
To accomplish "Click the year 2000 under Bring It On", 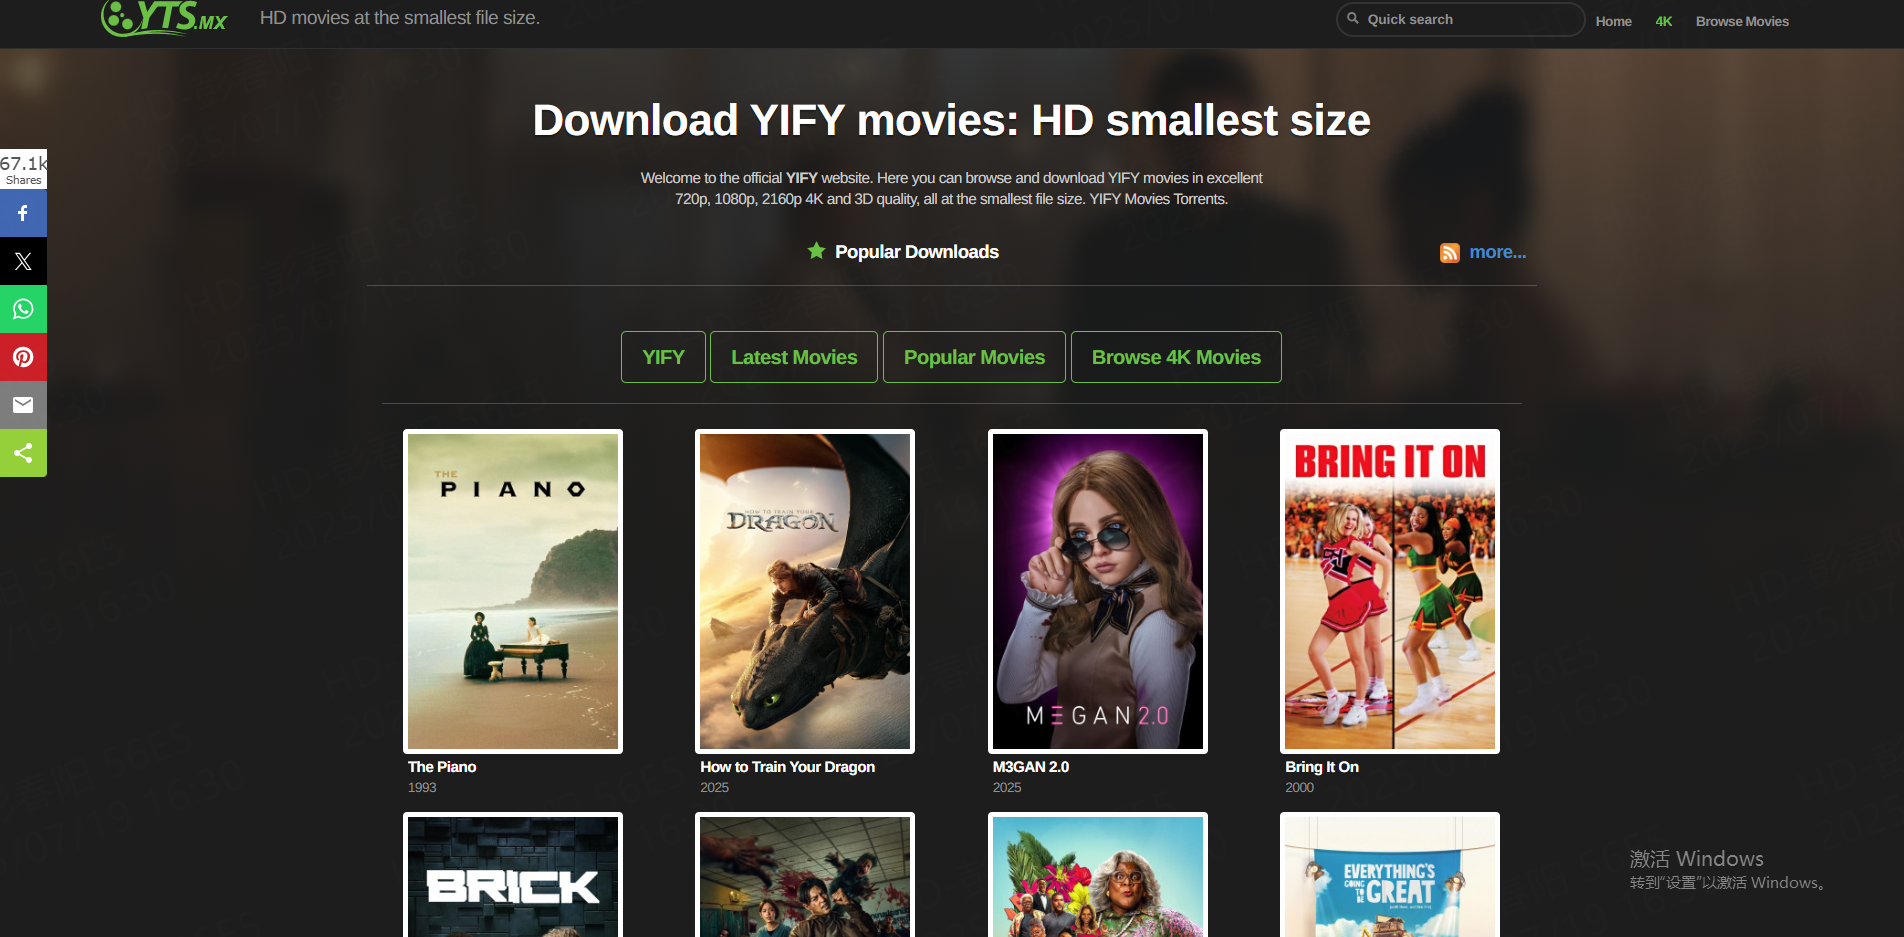I will [x=1299, y=788].
